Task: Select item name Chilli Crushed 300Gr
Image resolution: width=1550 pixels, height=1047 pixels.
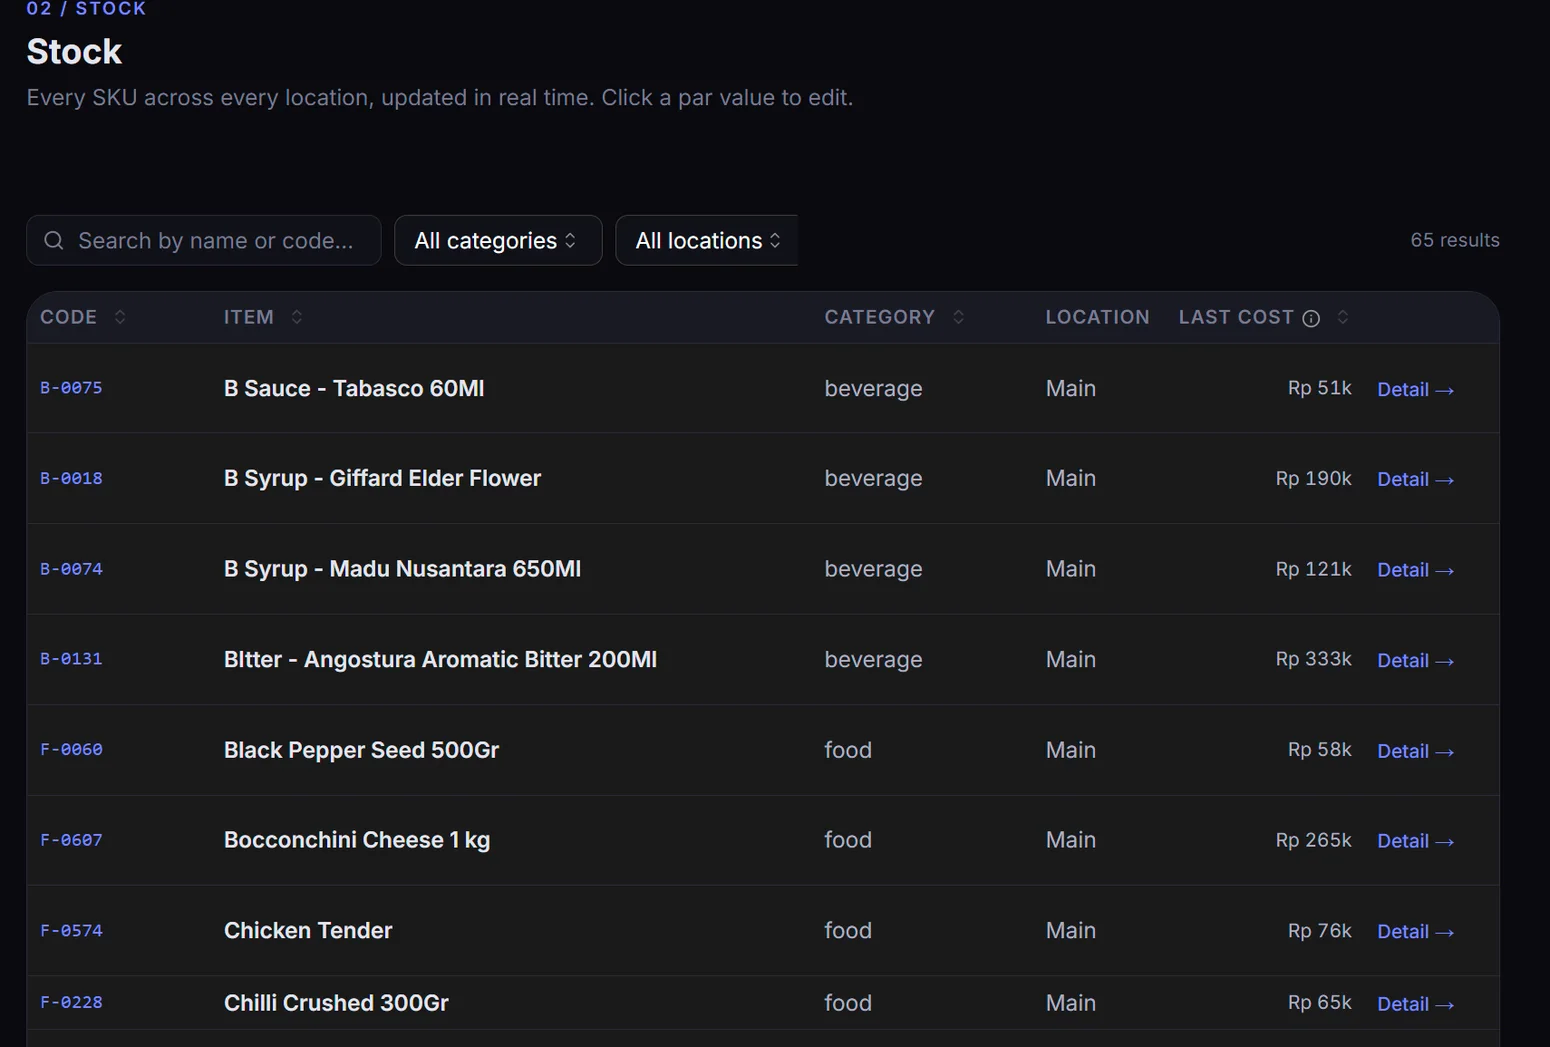Action: (336, 1002)
